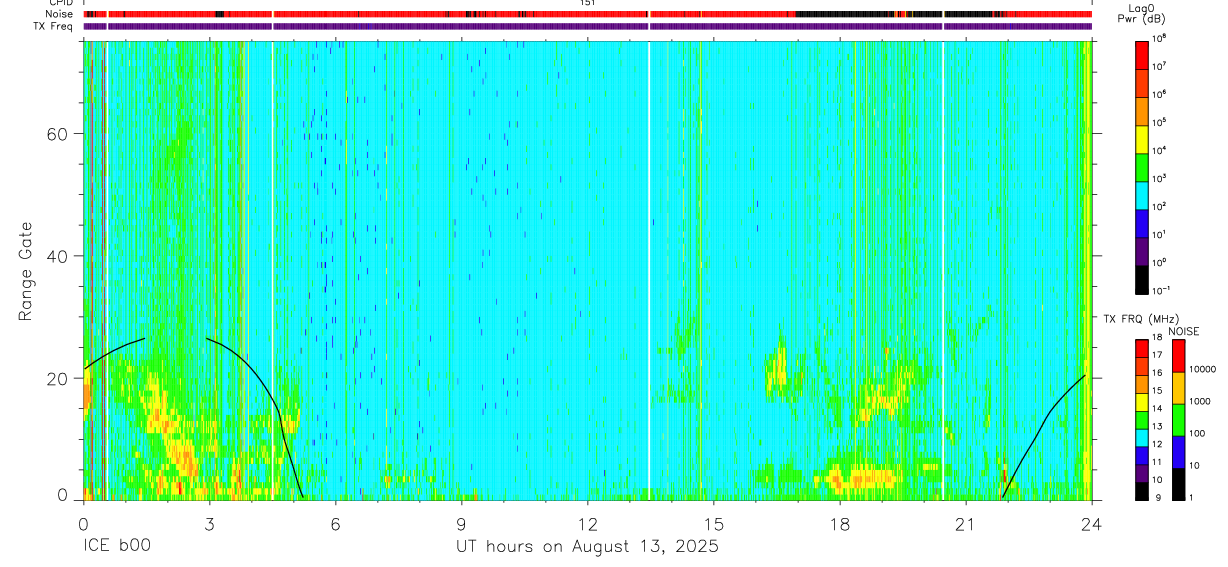Click the yellow swatch in NOISE legend
This screenshot has width=1228, height=567.
(1178, 388)
